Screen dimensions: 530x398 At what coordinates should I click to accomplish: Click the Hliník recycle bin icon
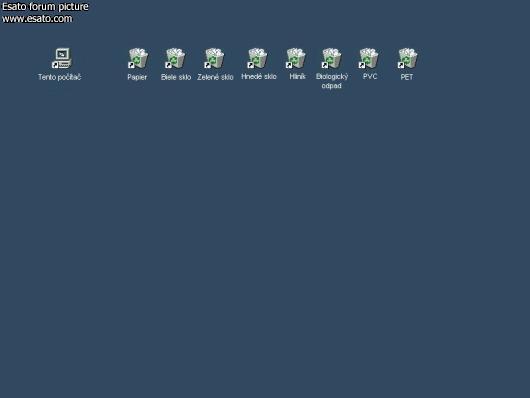296,58
